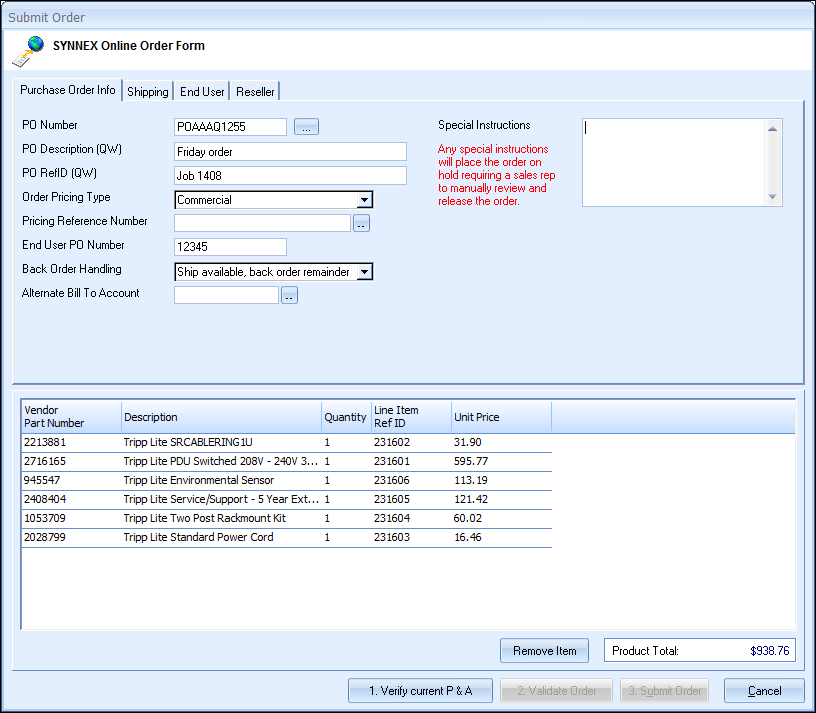Click the Cancel button
The height and width of the screenshot is (713, 816).
click(764, 691)
